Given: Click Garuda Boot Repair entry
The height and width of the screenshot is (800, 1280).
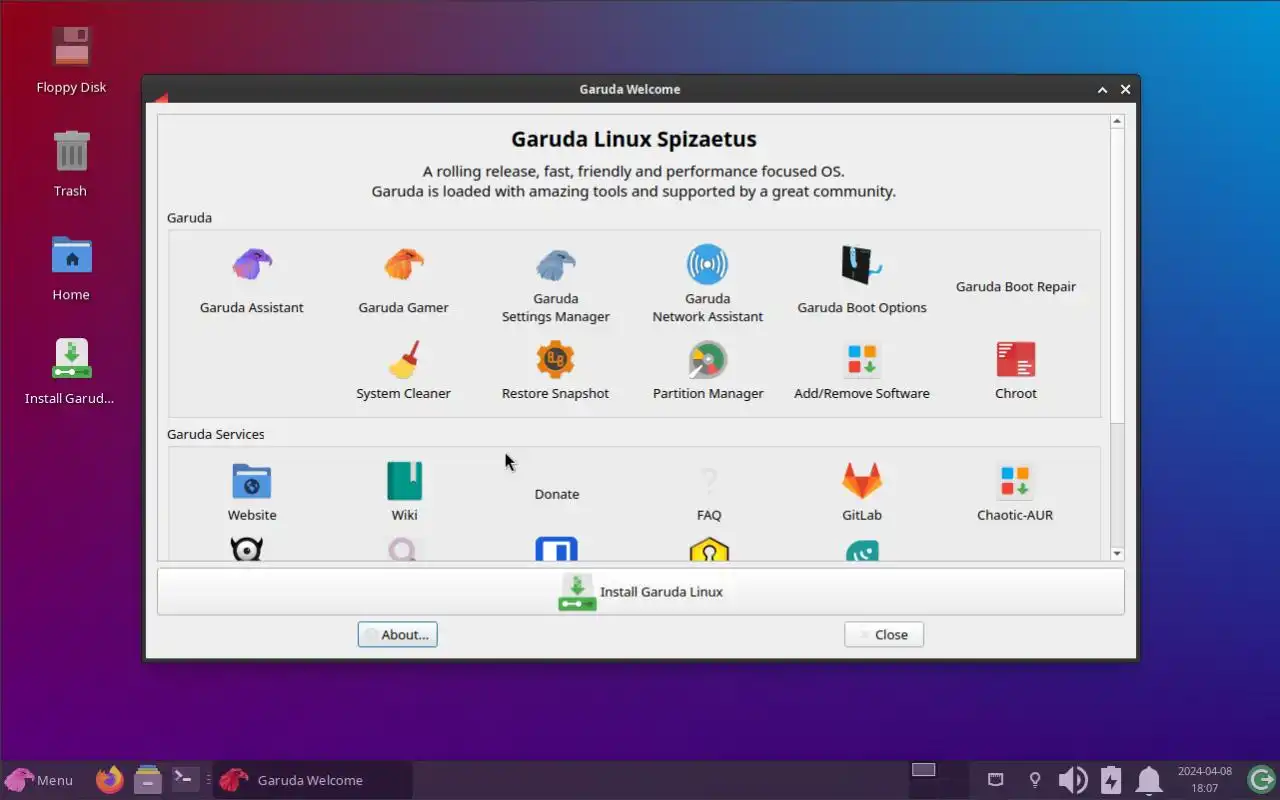Looking at the screenshot, I should click(x=1015, y=286).
